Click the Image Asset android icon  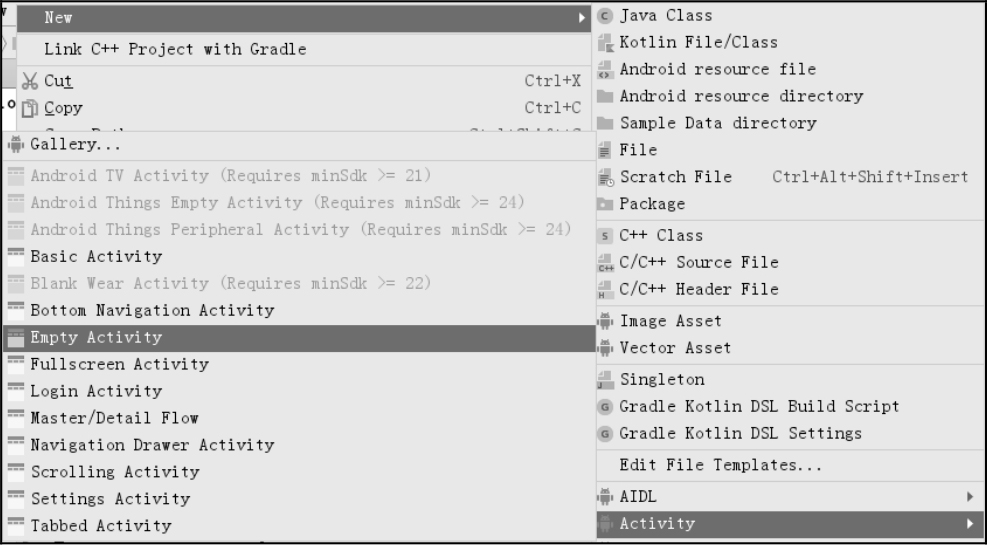[604, 321]
